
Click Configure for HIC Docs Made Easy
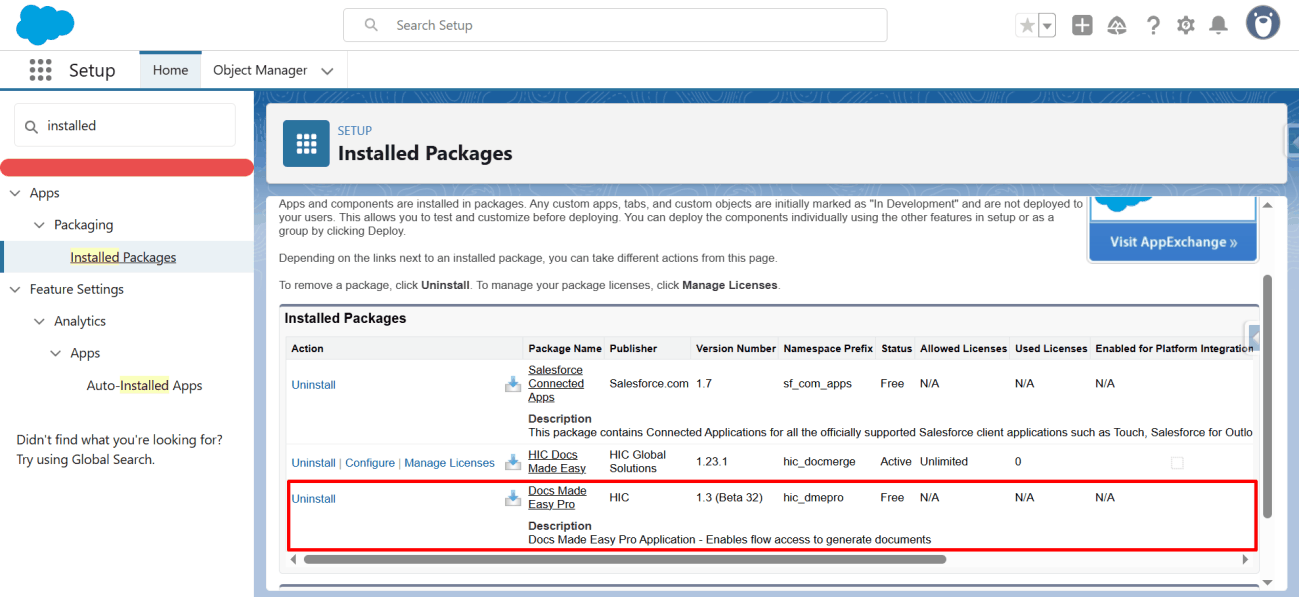370,463
